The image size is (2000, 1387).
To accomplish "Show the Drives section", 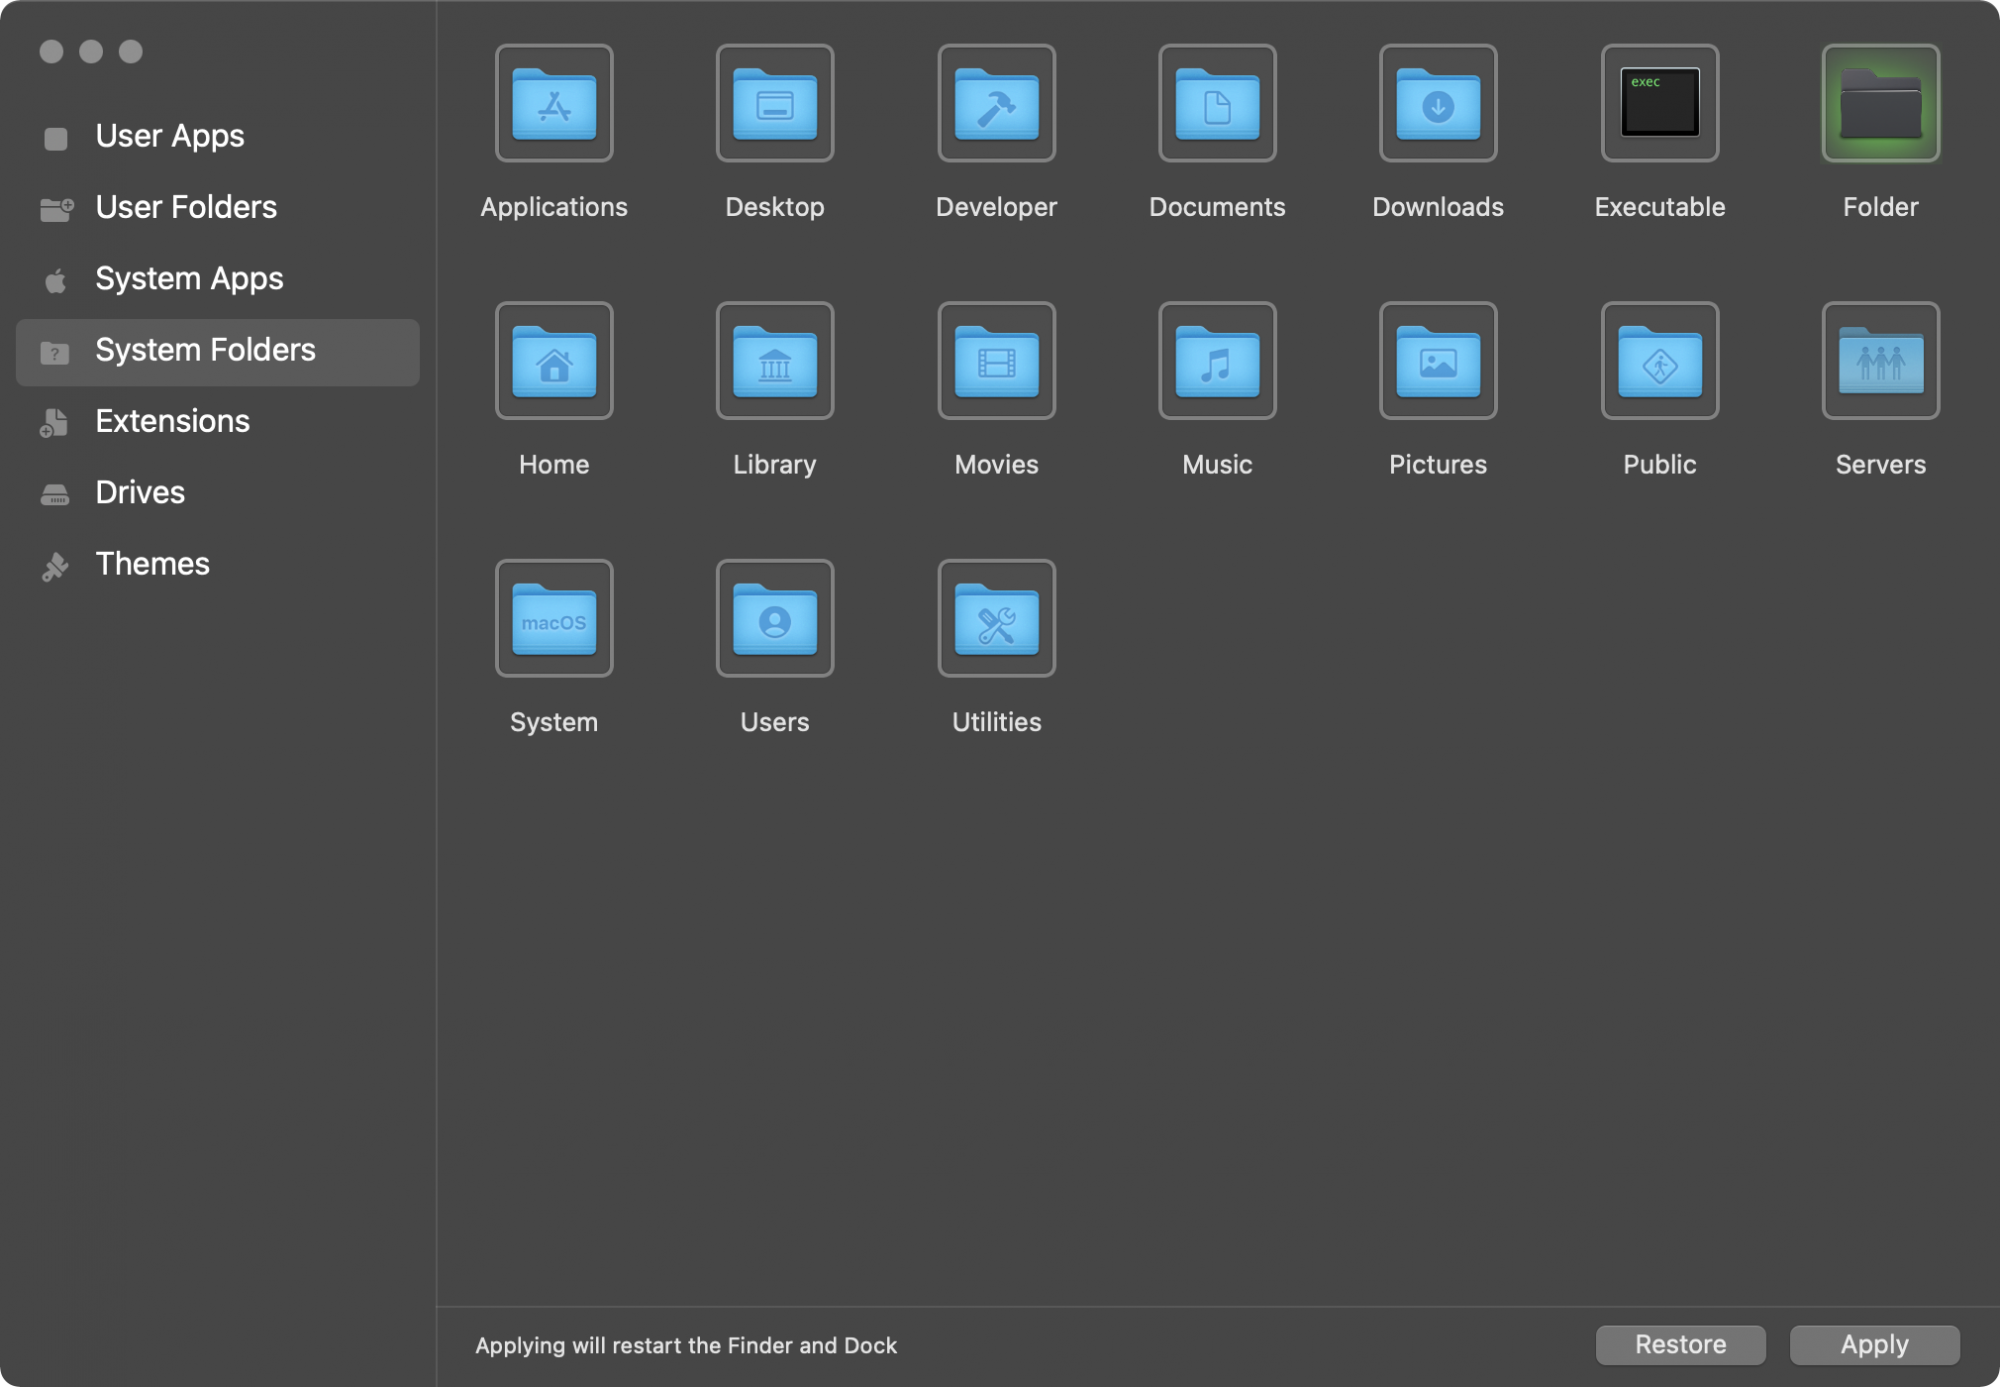I will (140, 493).
